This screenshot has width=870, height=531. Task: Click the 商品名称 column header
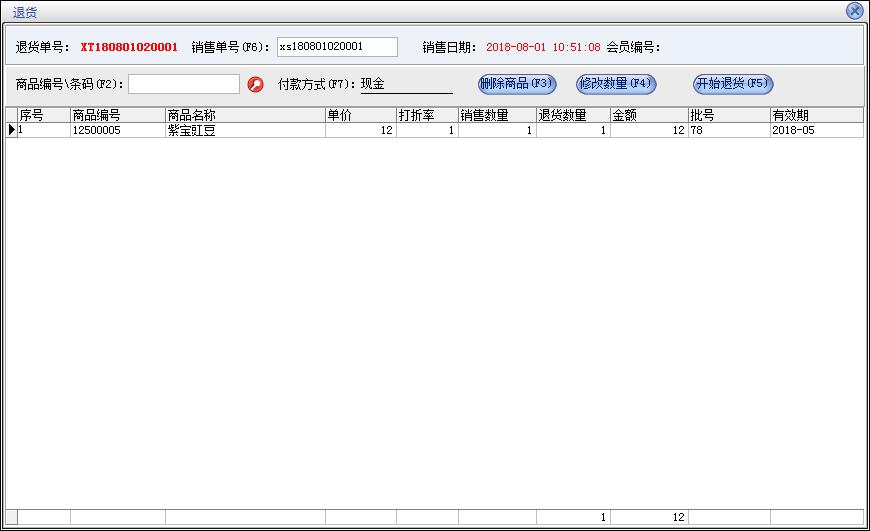[245, 115]
